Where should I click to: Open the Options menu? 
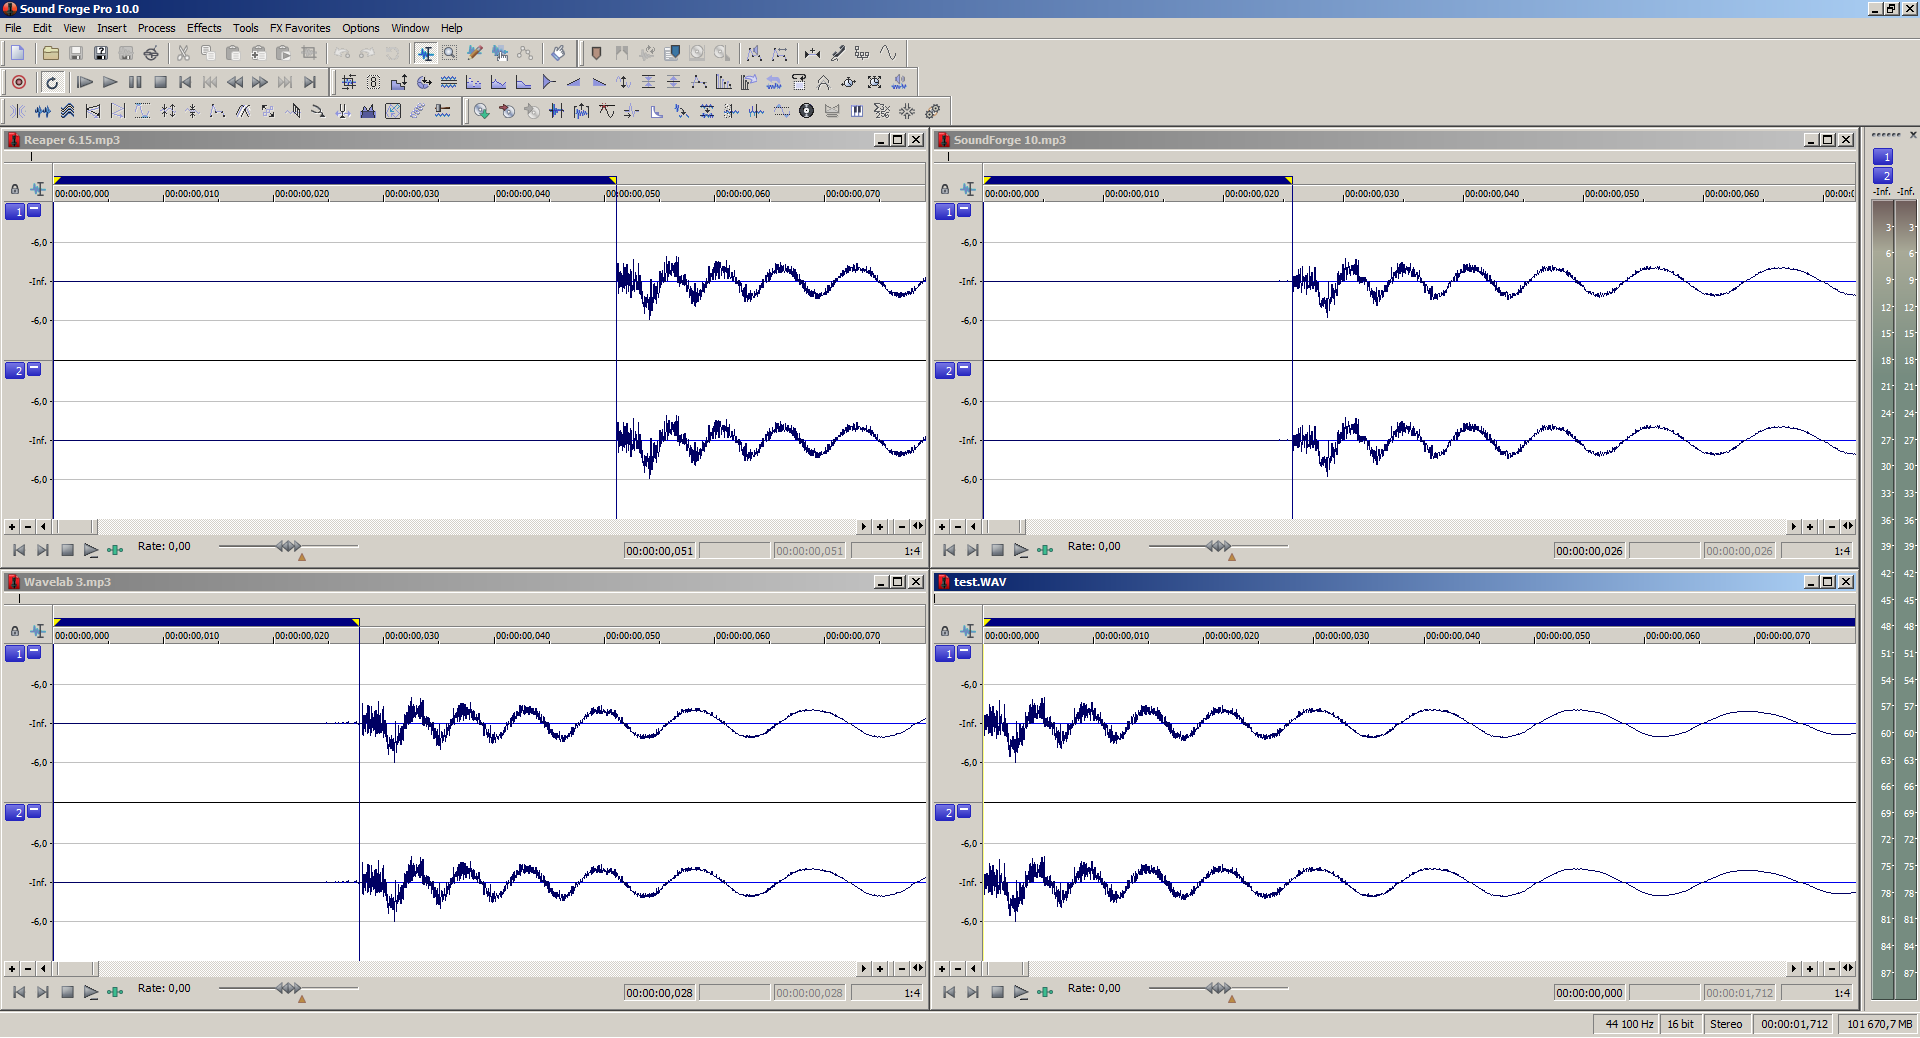pyautogui.click(x=361, y=28)
